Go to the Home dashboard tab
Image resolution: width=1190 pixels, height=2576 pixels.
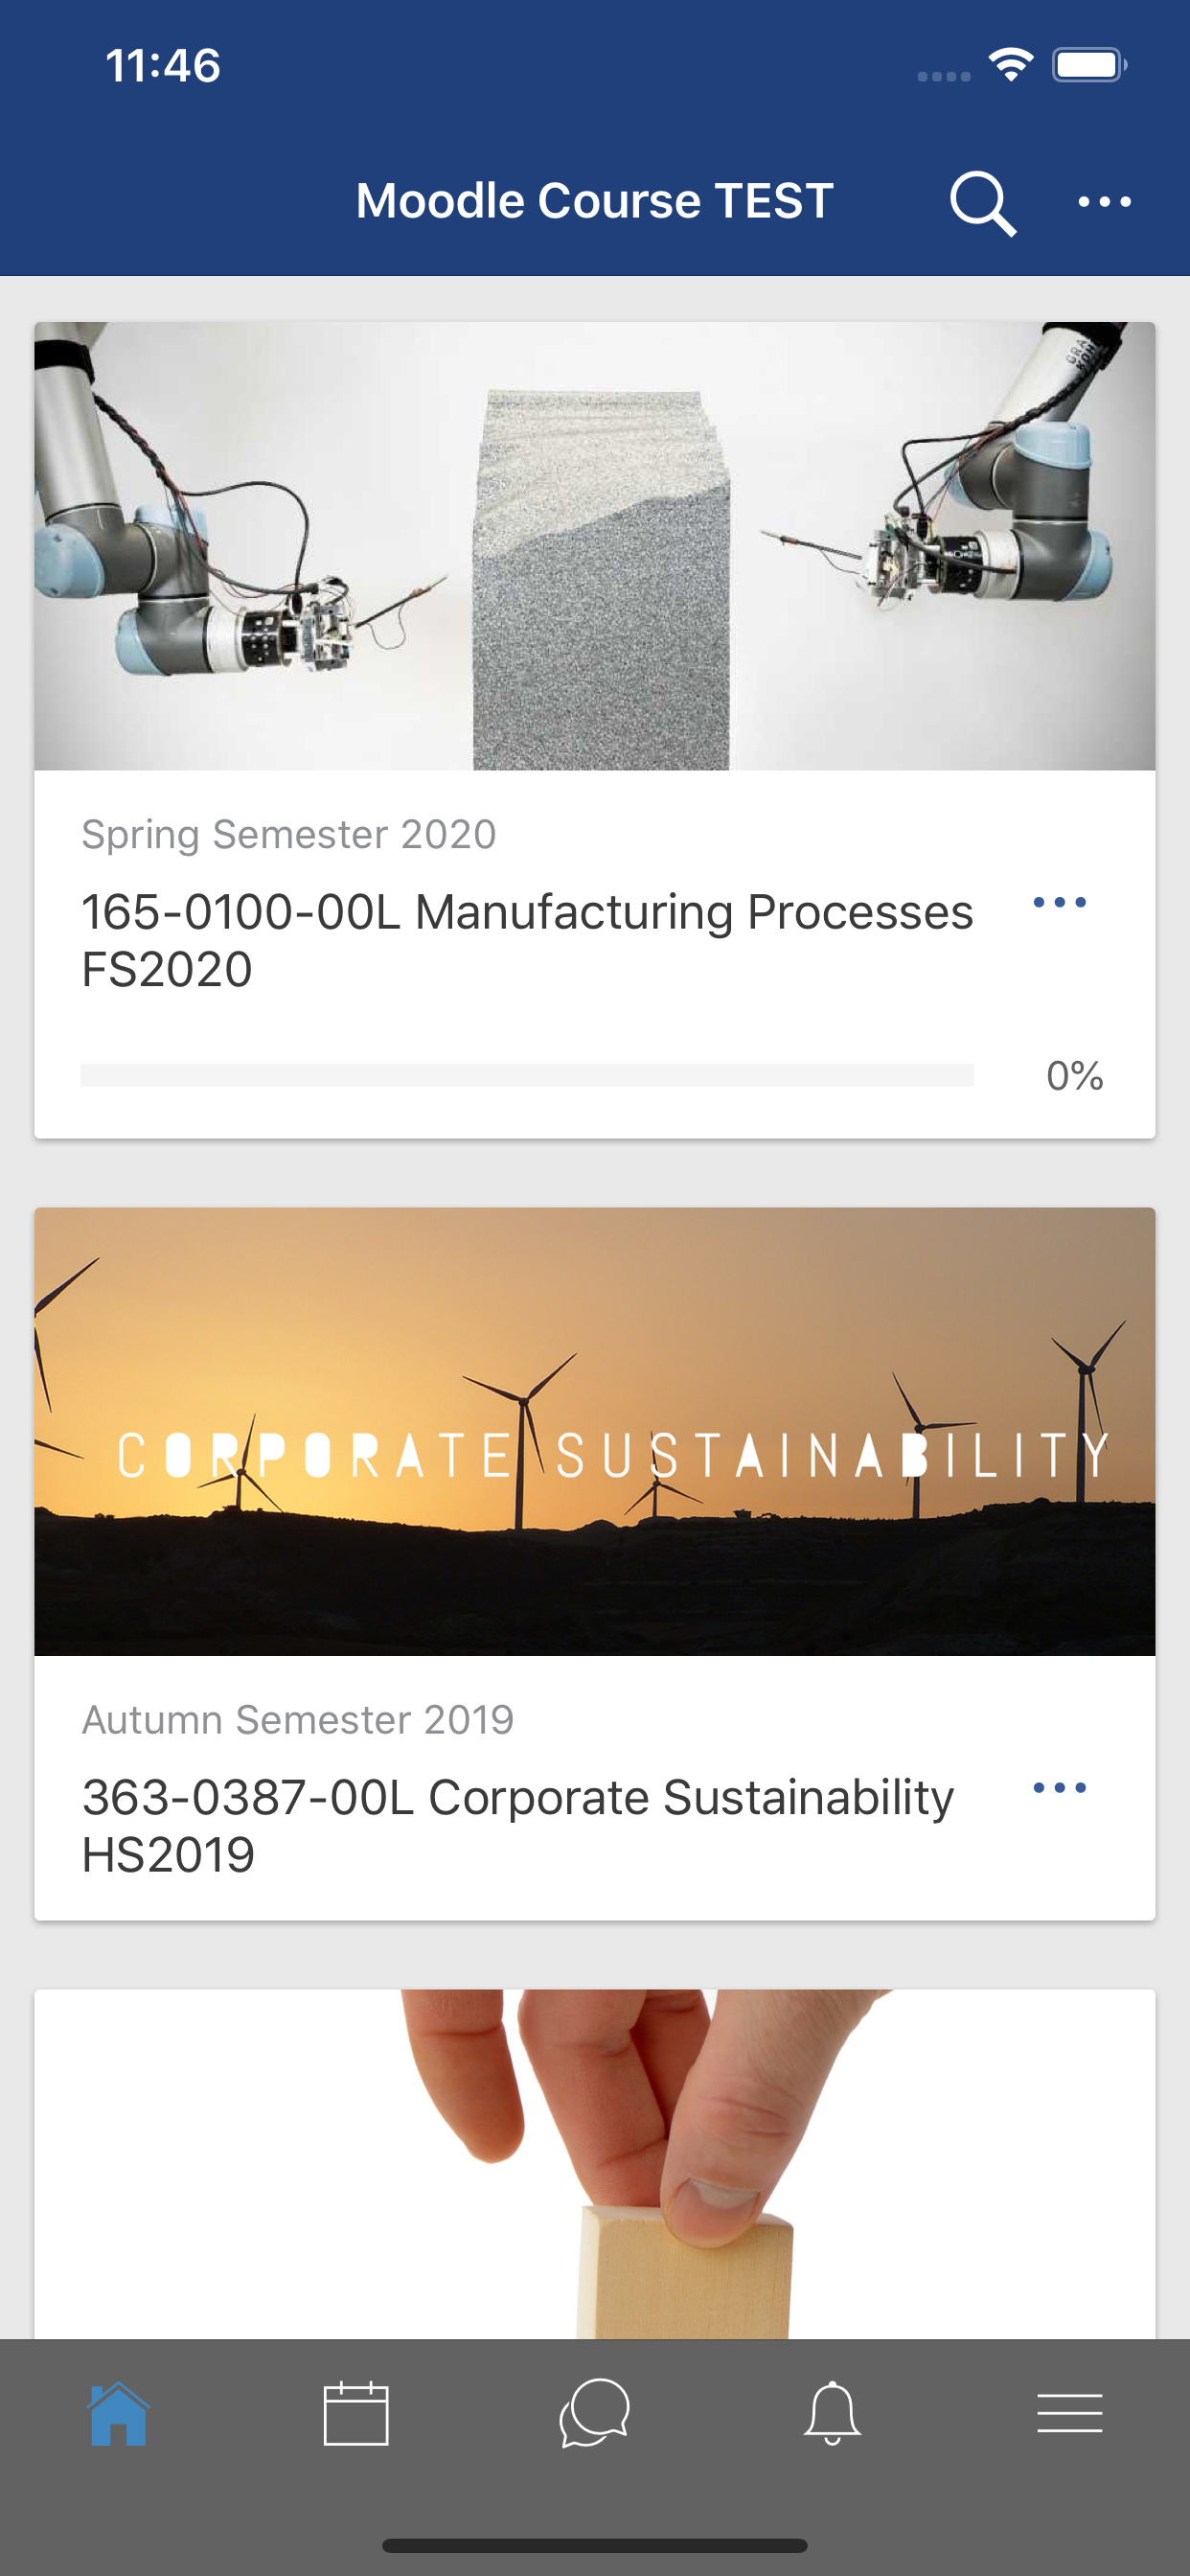click(119, 2414)
